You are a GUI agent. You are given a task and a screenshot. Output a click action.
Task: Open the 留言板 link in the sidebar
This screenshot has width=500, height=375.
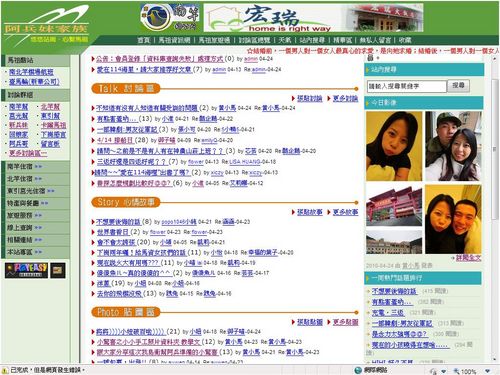[x=50, y=144]
